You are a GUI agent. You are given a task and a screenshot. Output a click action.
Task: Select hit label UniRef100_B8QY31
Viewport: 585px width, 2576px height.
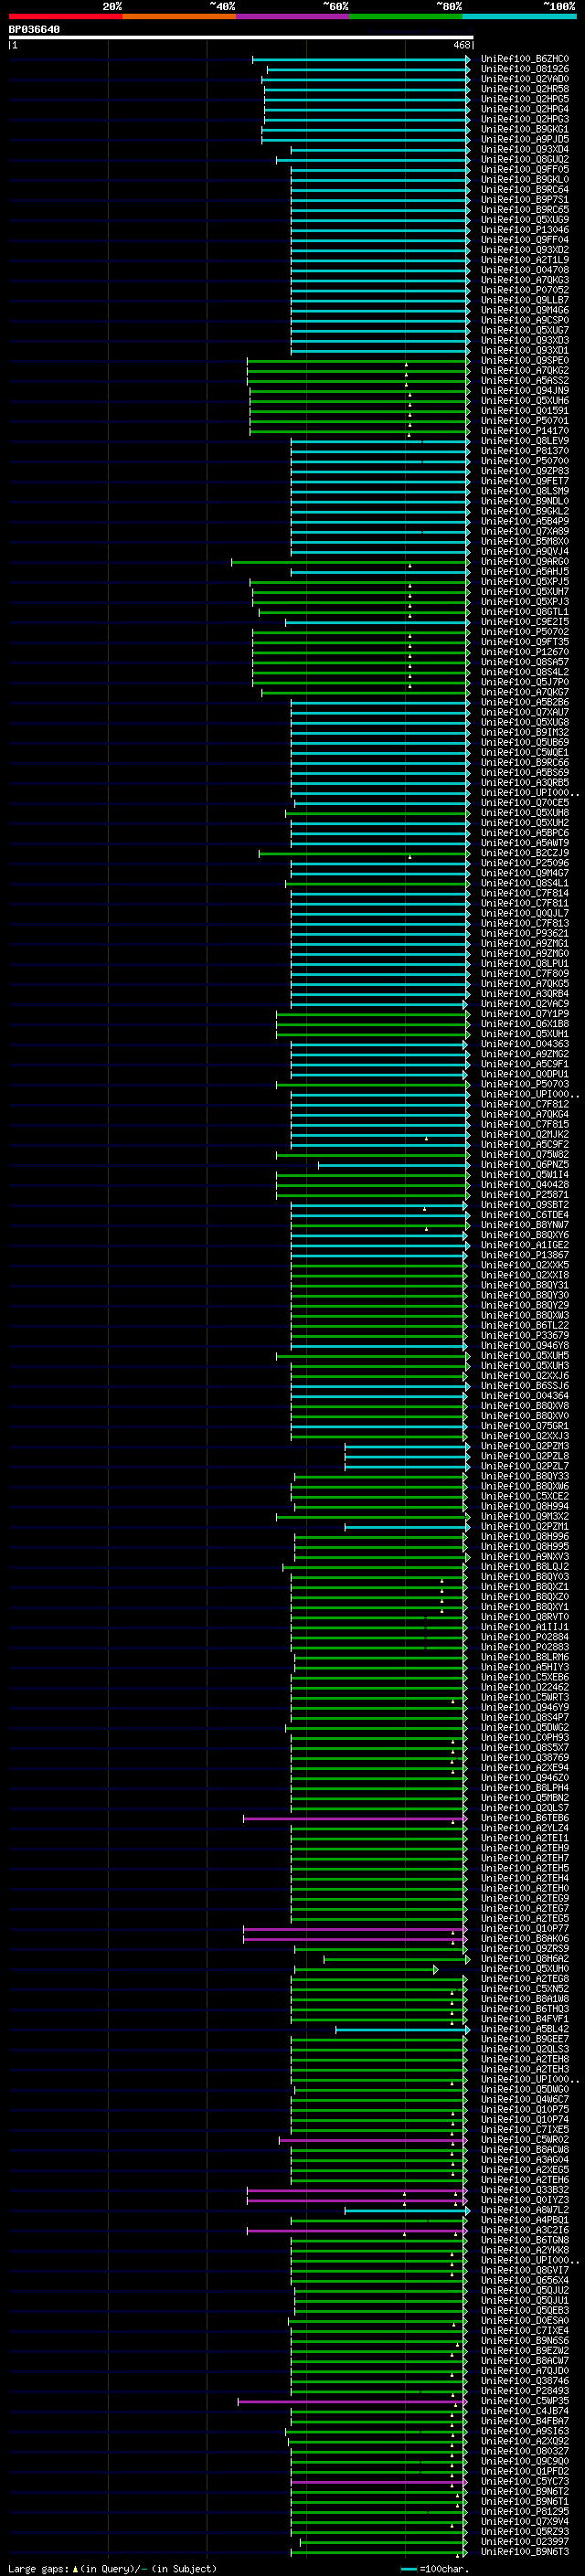tap(525, 1285)
